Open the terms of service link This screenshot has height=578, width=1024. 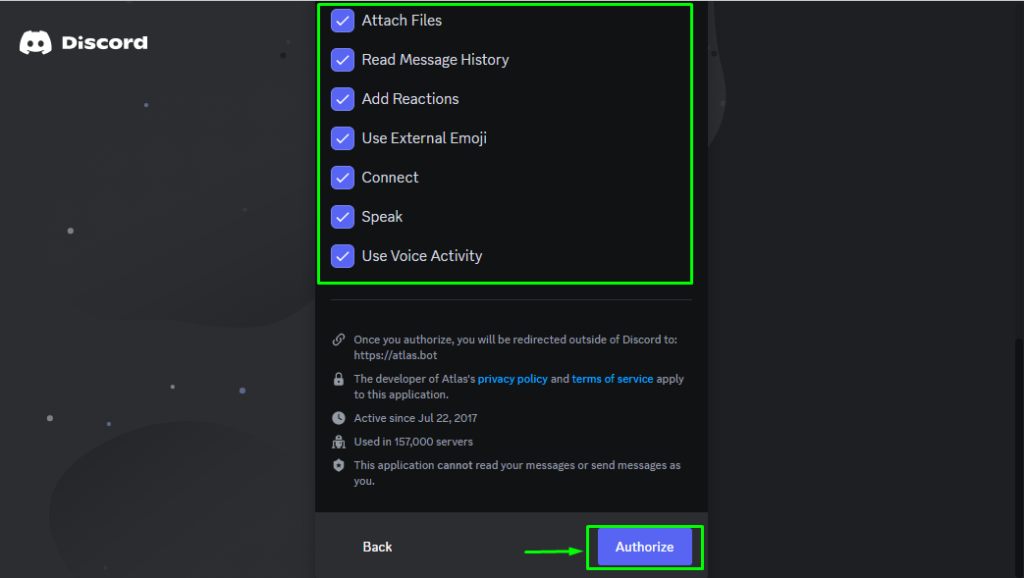612,379
